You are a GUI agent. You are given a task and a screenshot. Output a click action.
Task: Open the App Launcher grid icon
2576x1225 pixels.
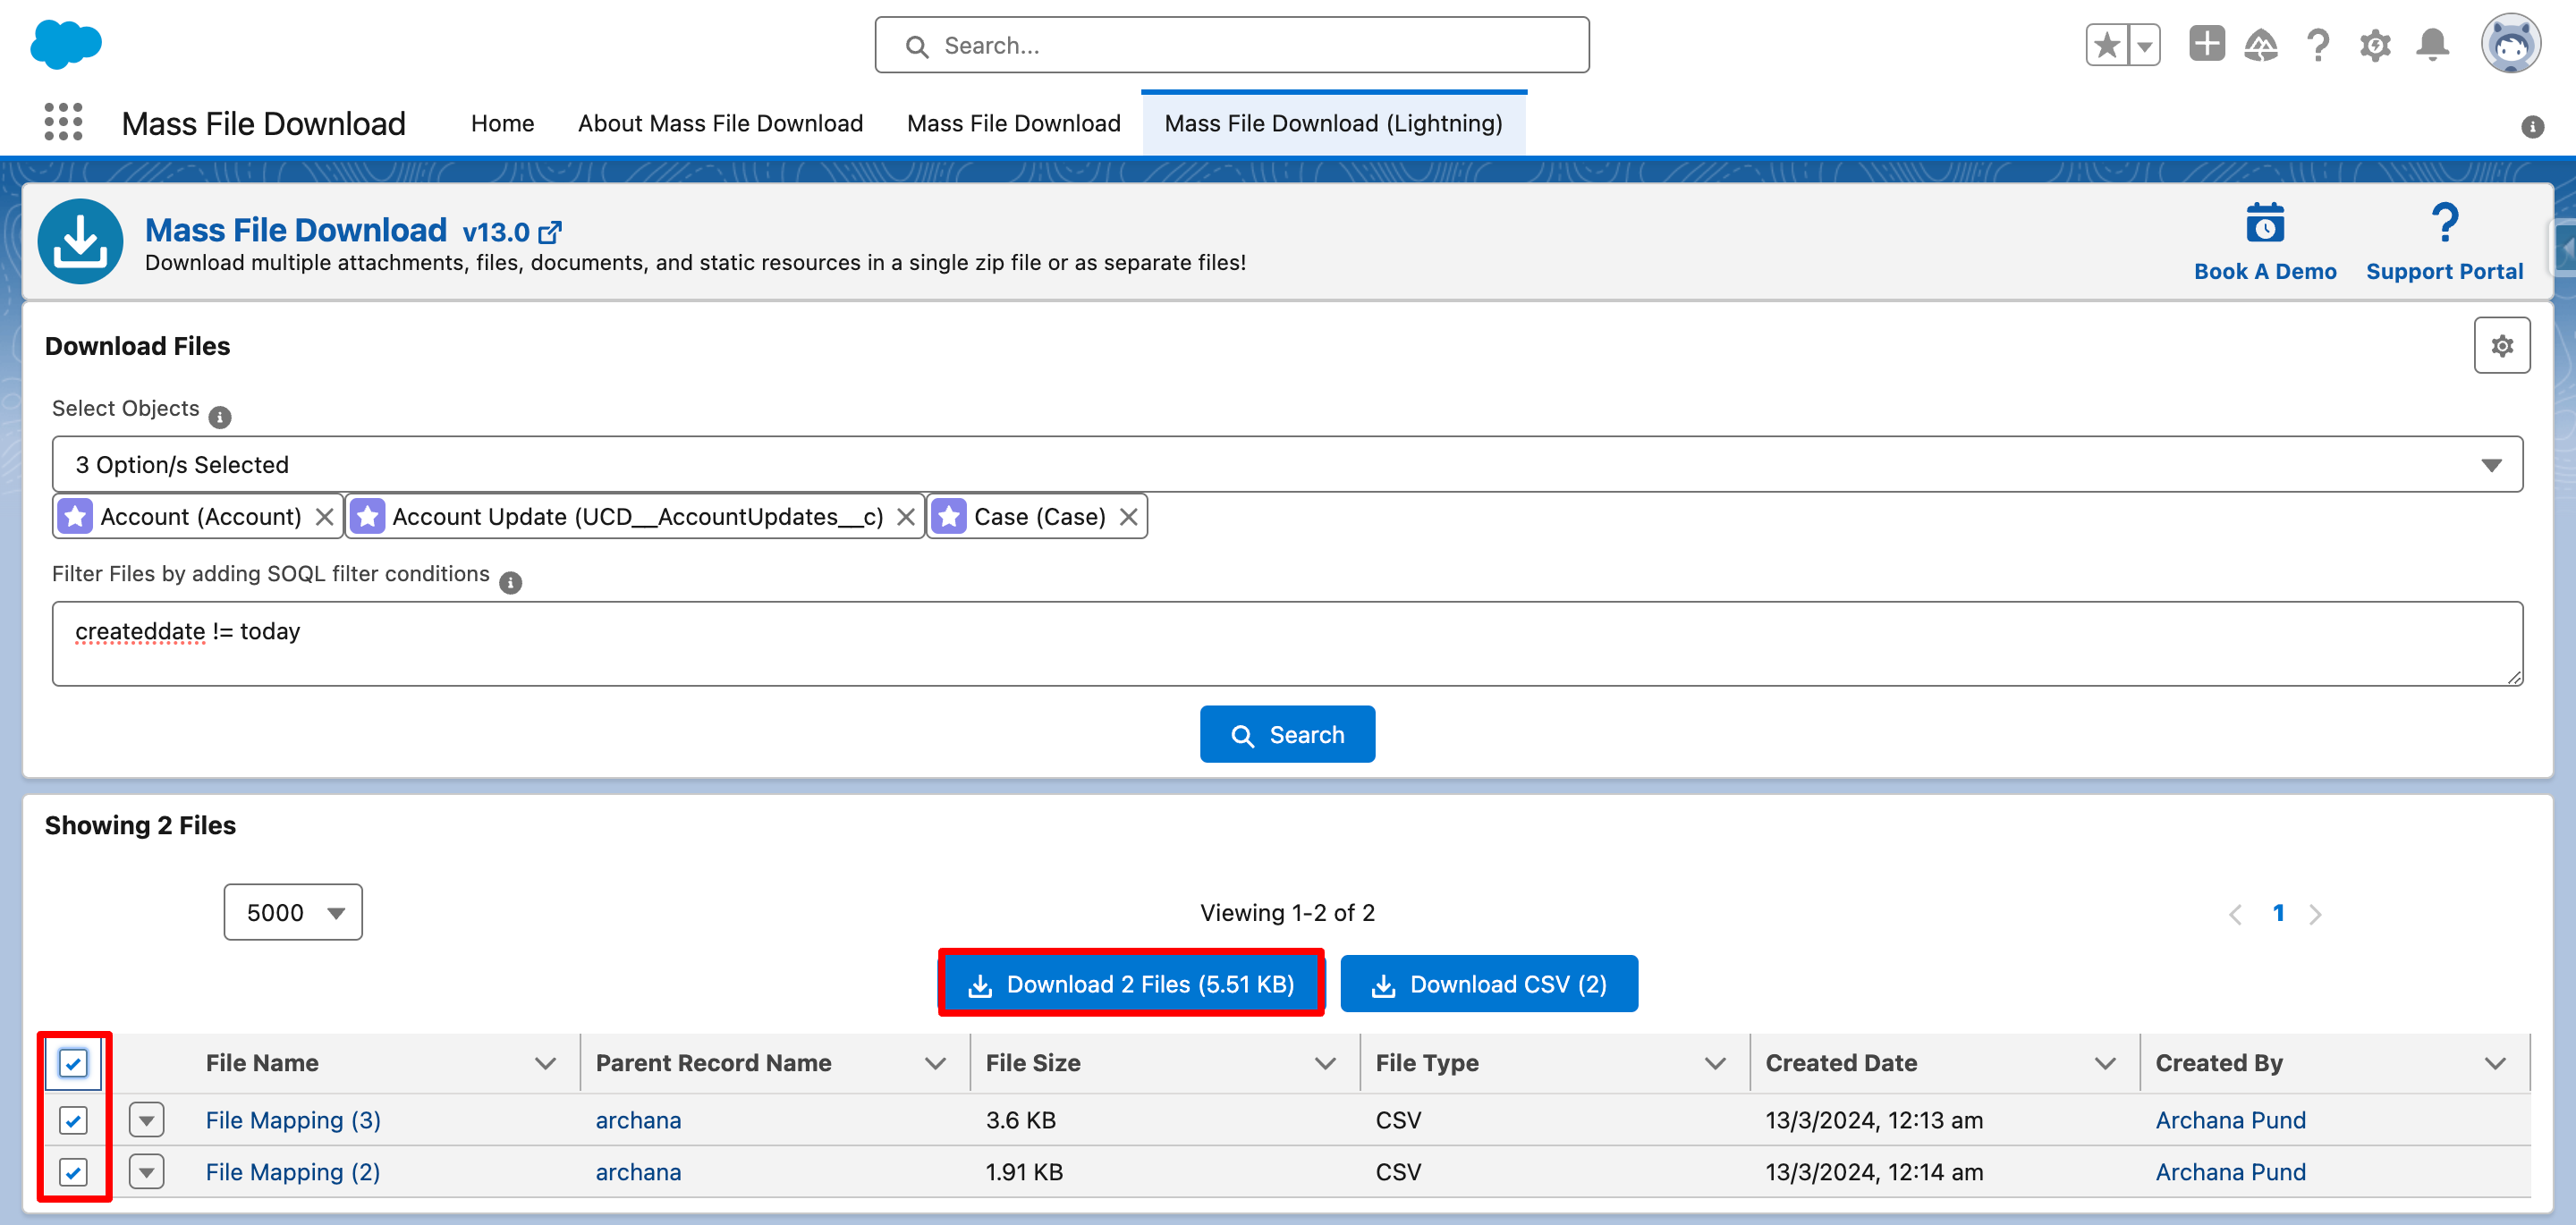point(63,122)
